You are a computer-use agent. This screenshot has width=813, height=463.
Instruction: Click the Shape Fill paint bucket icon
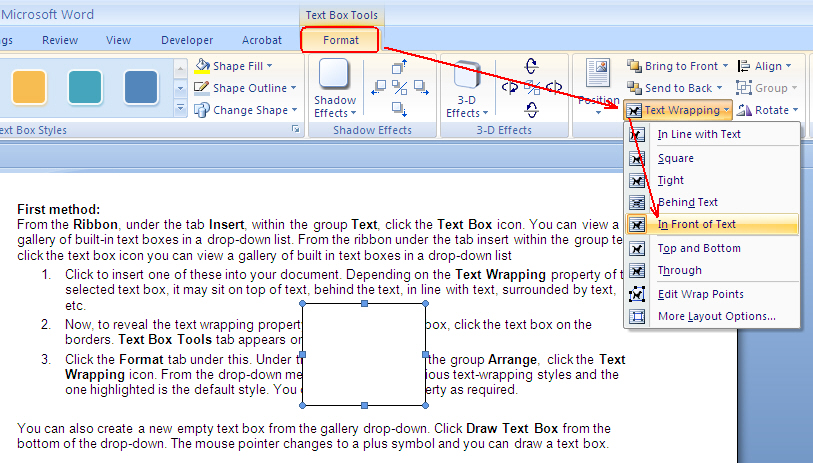(202, 66)
